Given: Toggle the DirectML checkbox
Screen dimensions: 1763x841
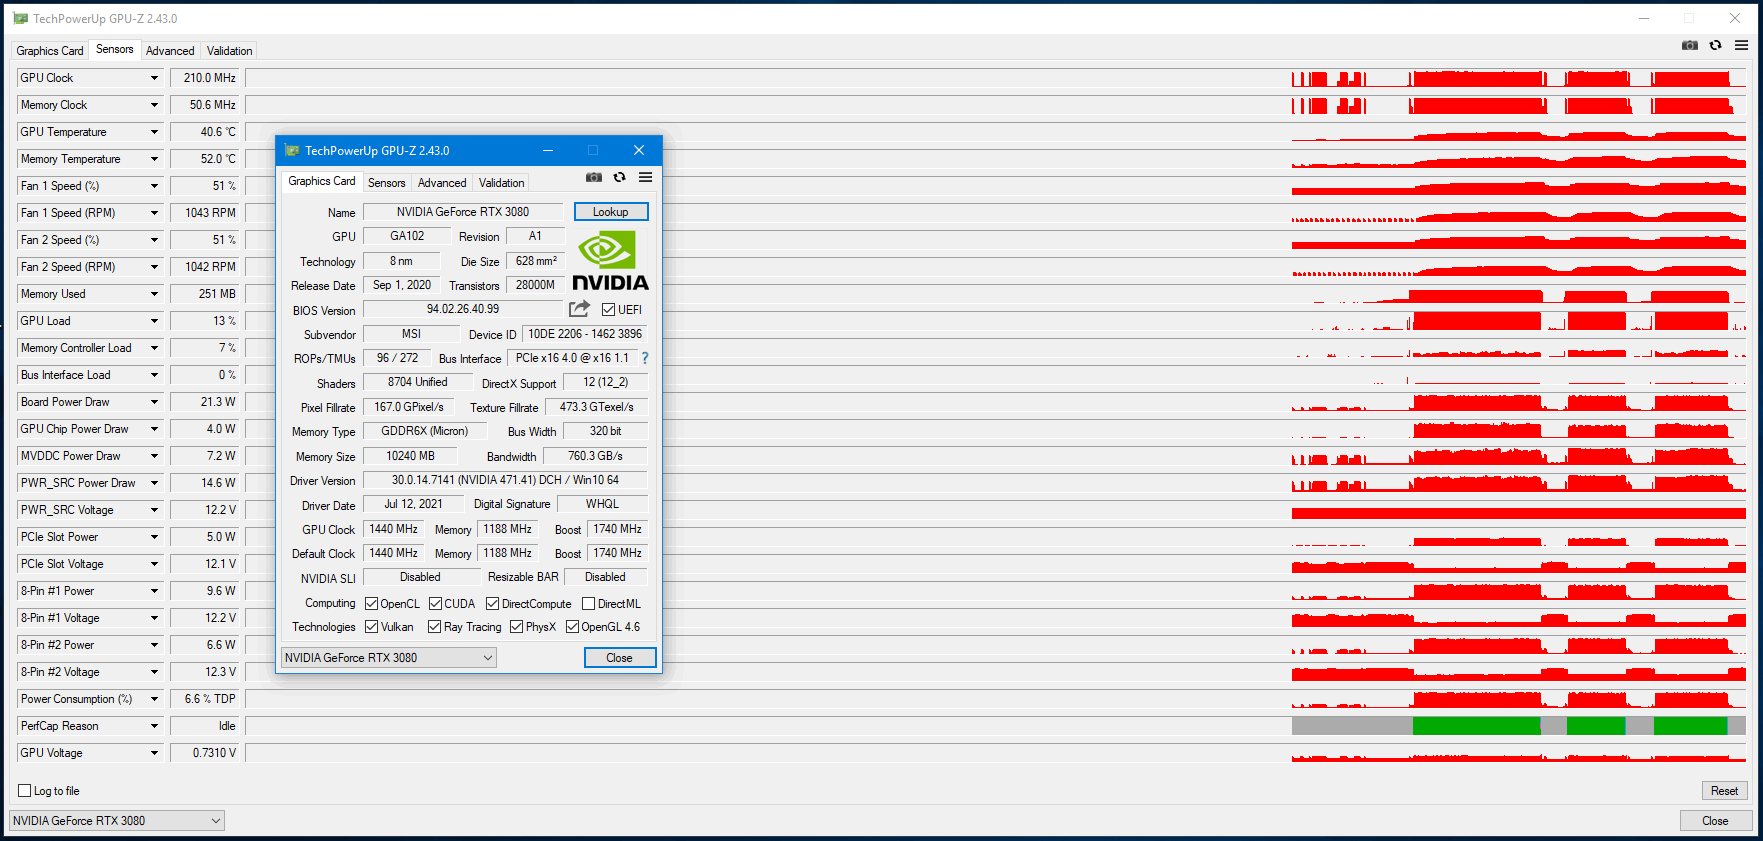Looking at the screenshot, I should tap(589, 604).
